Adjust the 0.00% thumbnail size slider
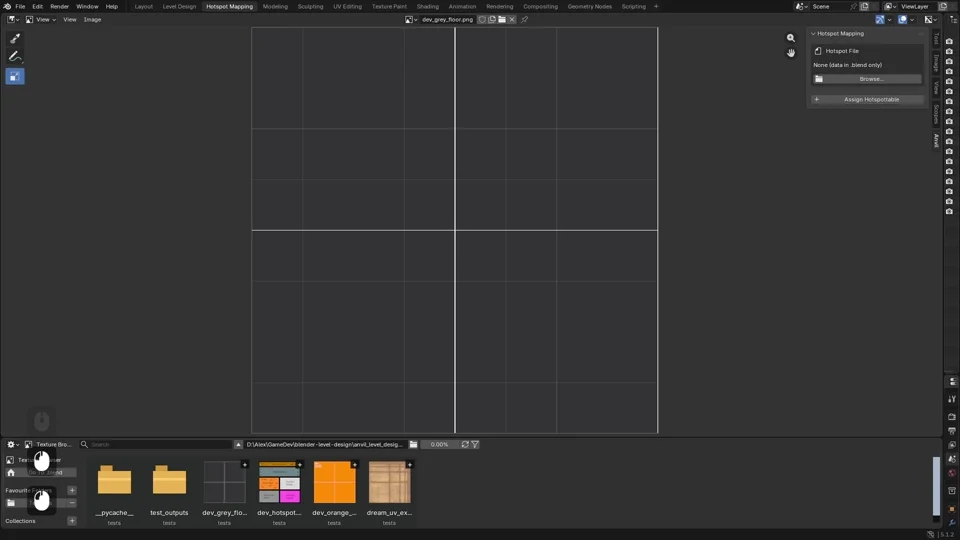 point(439,444)
